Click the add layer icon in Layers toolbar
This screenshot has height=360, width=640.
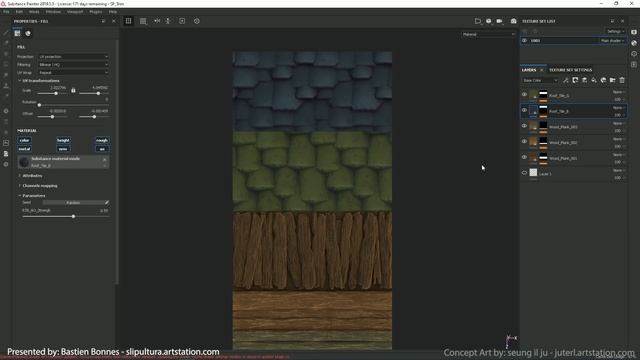click(584, 80)
